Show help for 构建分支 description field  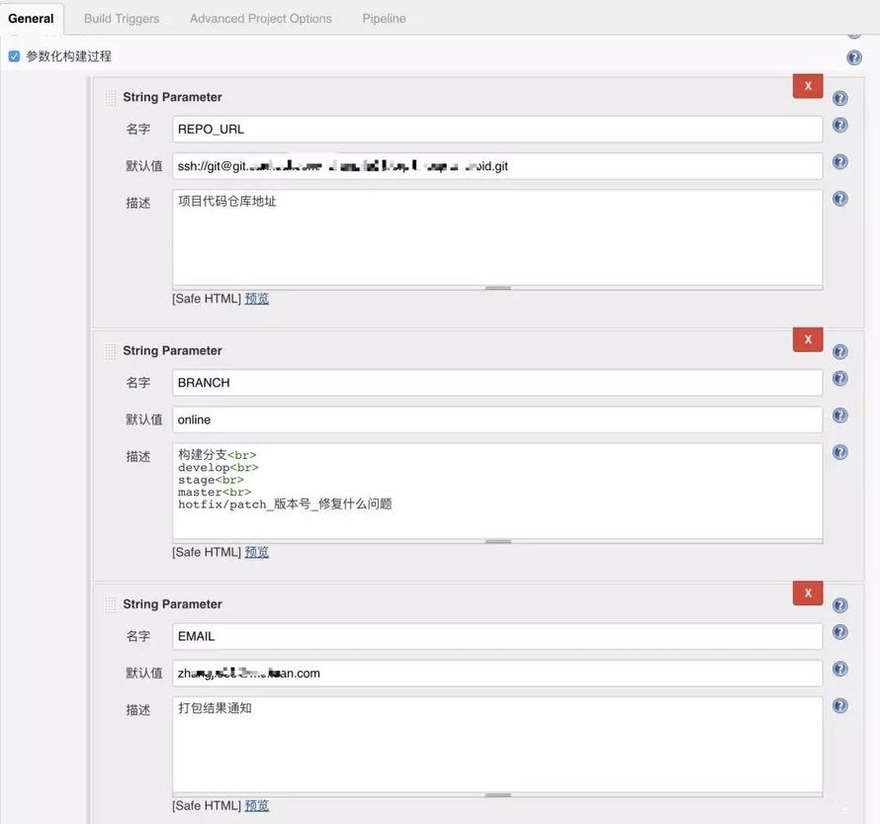[840, 452]
